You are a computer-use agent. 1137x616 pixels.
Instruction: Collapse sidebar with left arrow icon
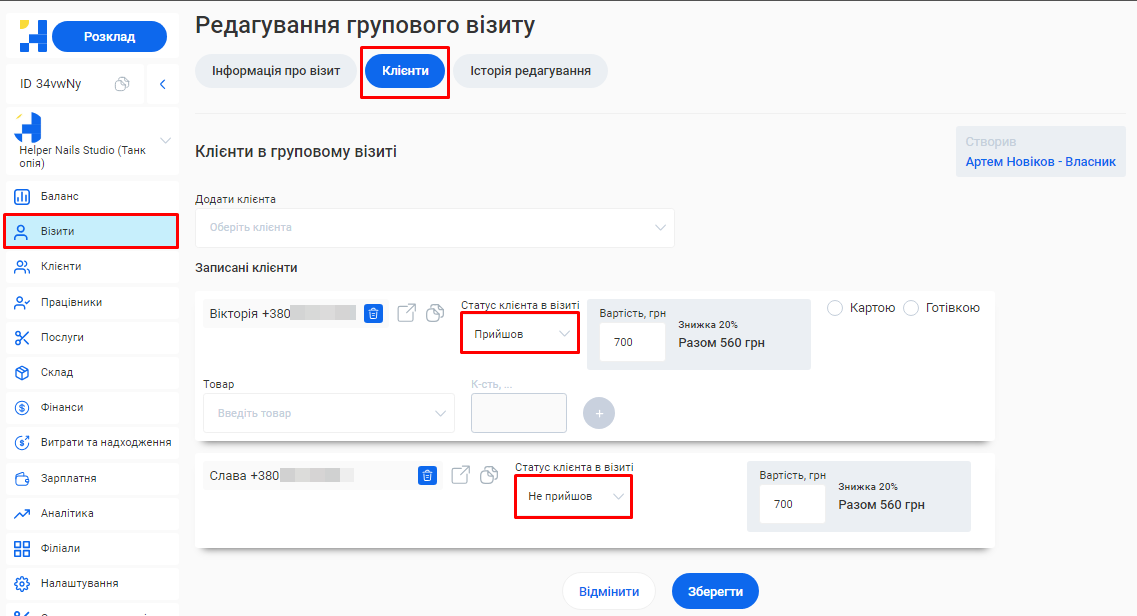(162, 84)
